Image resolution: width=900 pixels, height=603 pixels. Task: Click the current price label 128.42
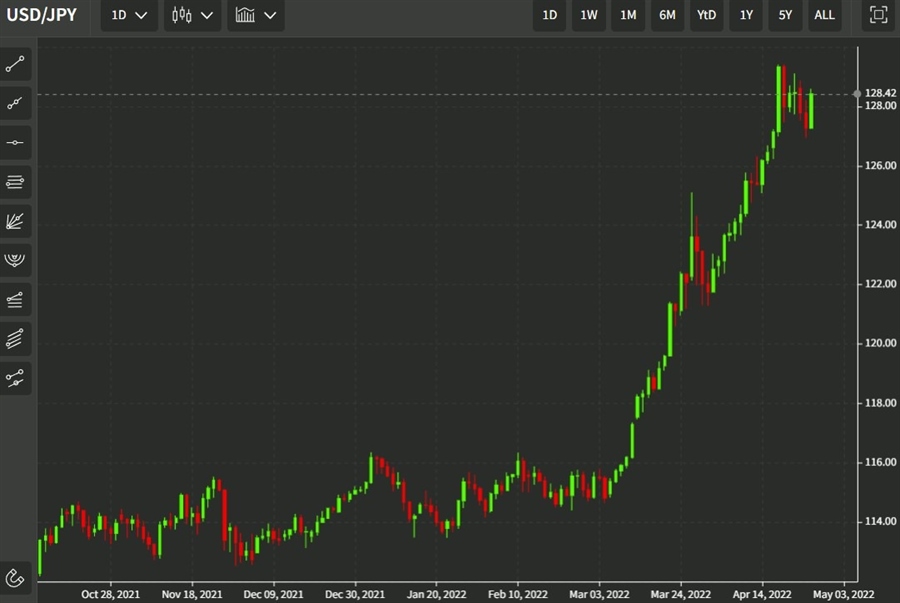[880, 93]
